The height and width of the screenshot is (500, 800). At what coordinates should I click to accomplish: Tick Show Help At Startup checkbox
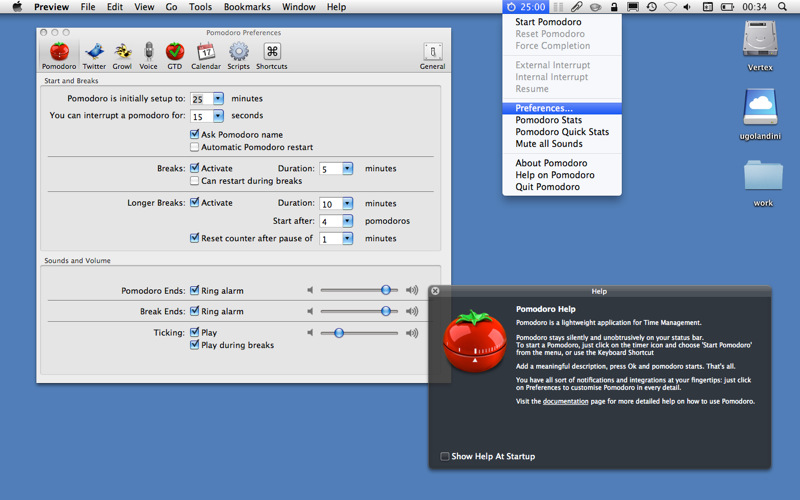coord(445,457)
